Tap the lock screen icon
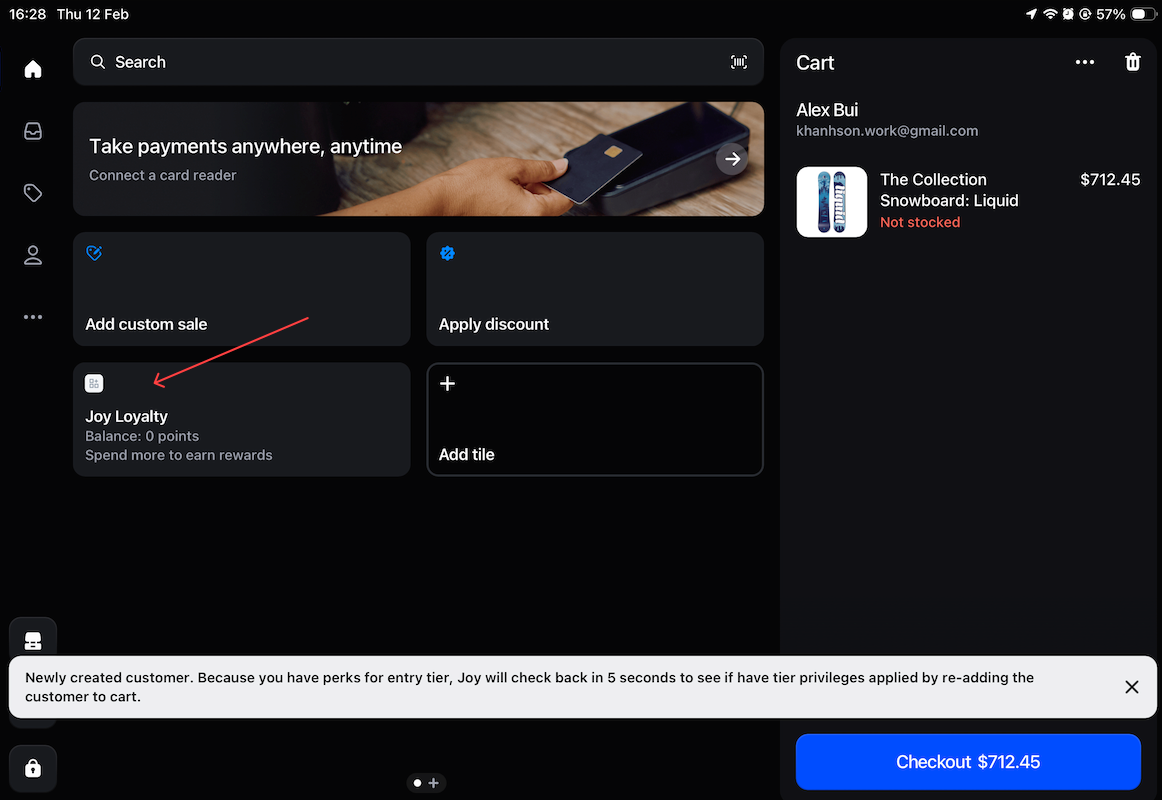1162x800 pixels. (x=33, y=768)
